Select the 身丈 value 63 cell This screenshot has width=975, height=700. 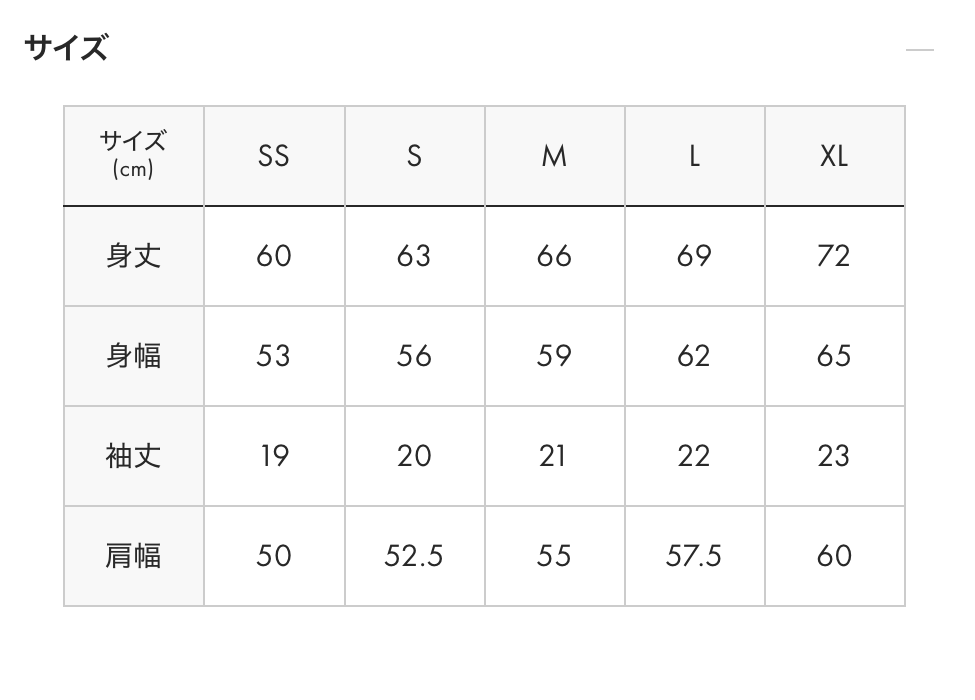(x=414, y=256)
